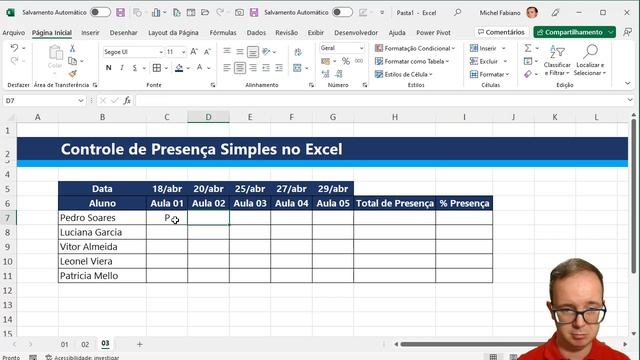Open the Segoe UI font name dropdown
This screenshot has height=360, width=640.
(x=161, y=52)
